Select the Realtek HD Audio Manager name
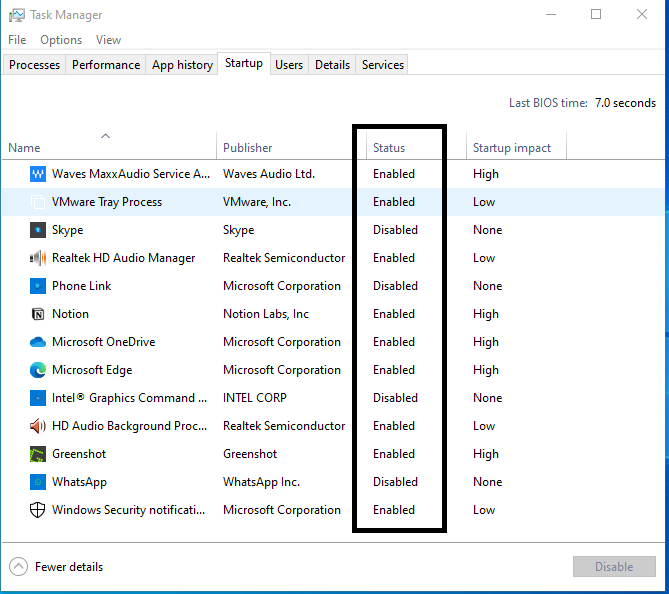 tap(123, 258)
